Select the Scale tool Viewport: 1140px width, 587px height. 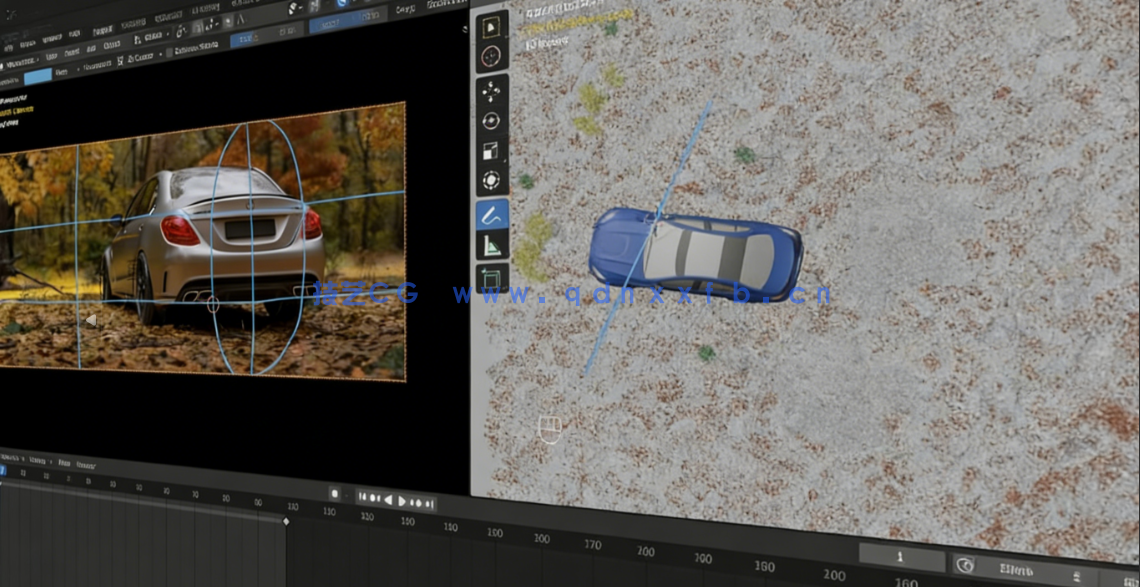tap(491, 151)
